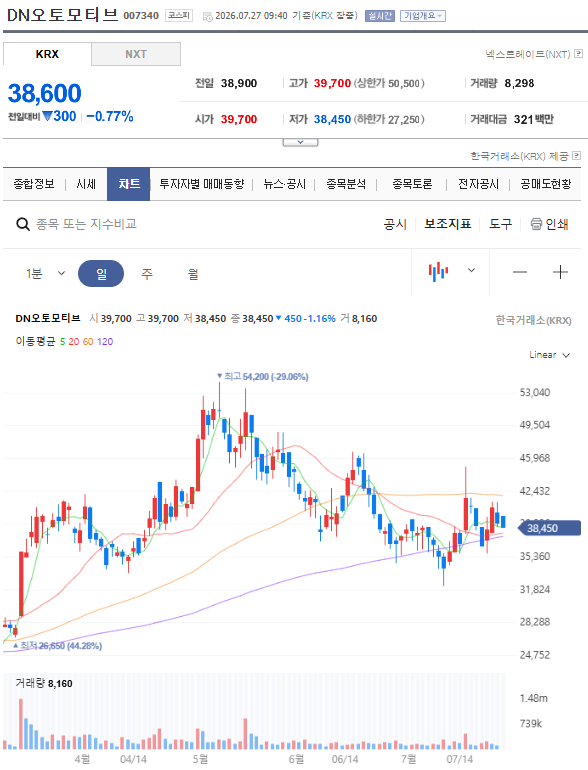Click the 5-day moving average label
The width and height of the screenshot is (588, 770).
pos(62,341)
